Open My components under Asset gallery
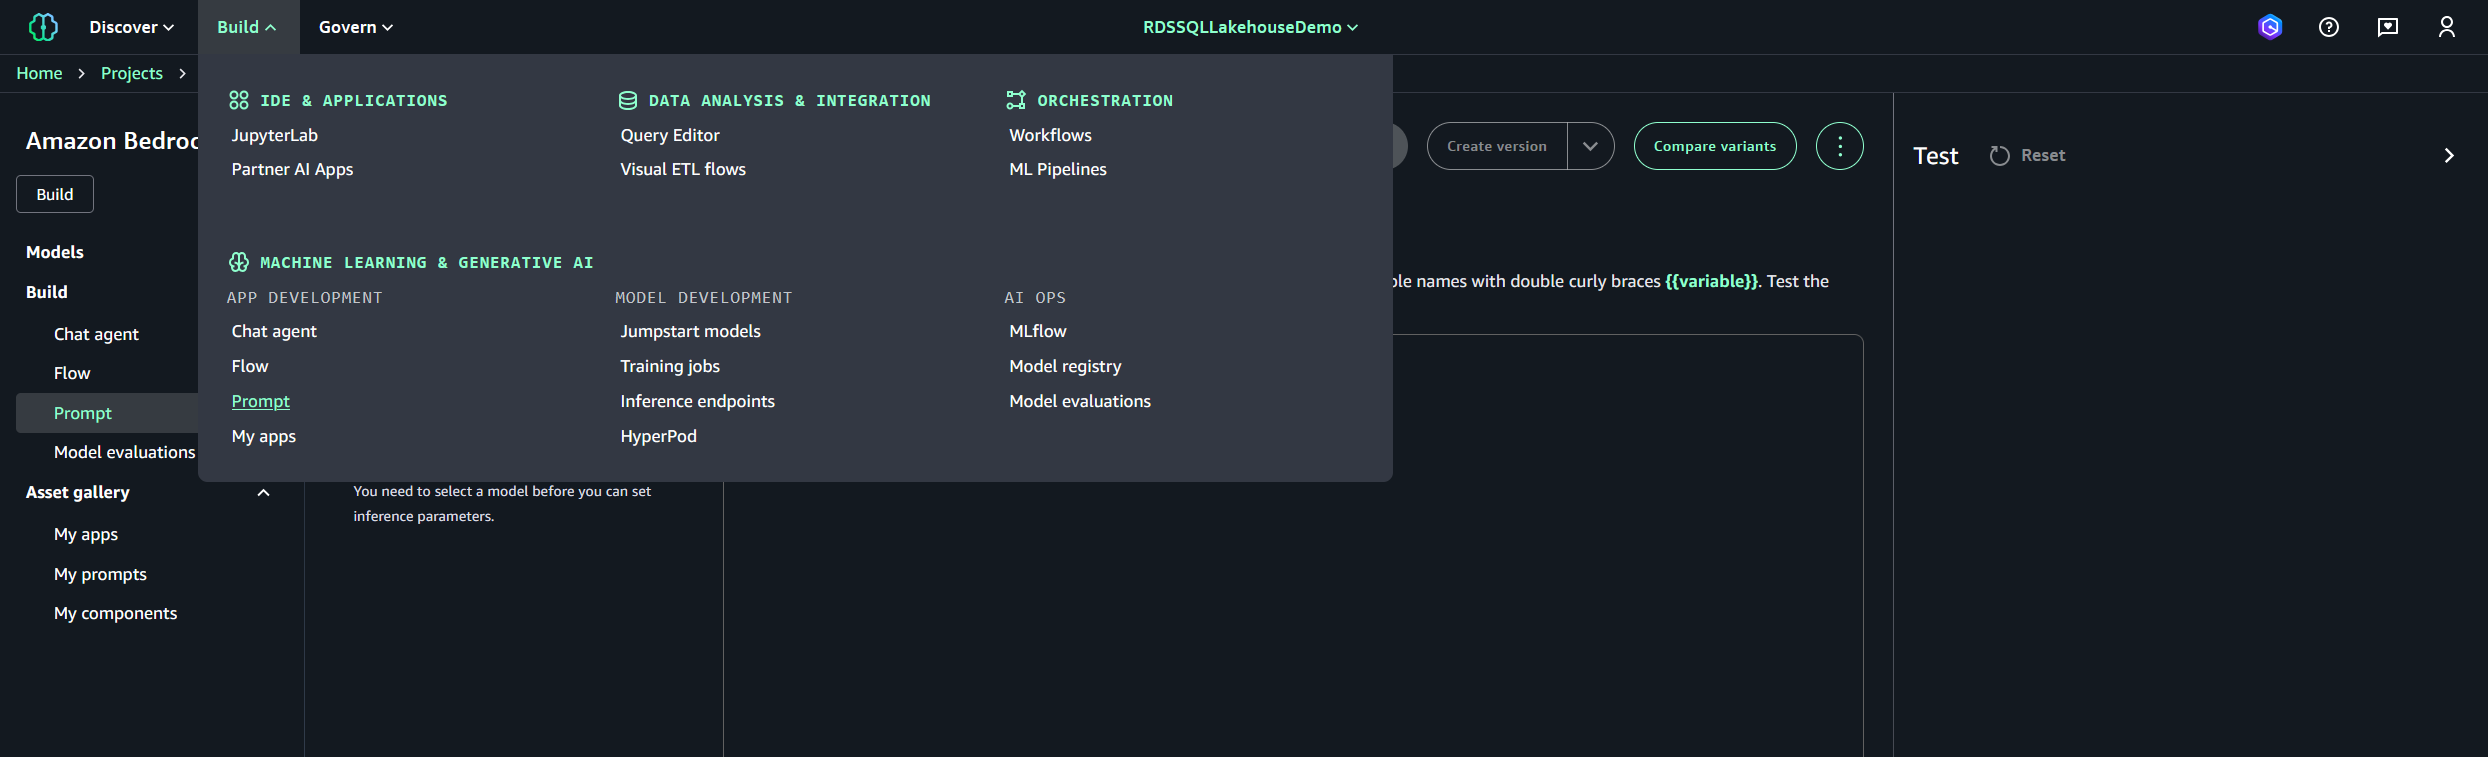This screenshot has width=2488, height=757. 116,613
